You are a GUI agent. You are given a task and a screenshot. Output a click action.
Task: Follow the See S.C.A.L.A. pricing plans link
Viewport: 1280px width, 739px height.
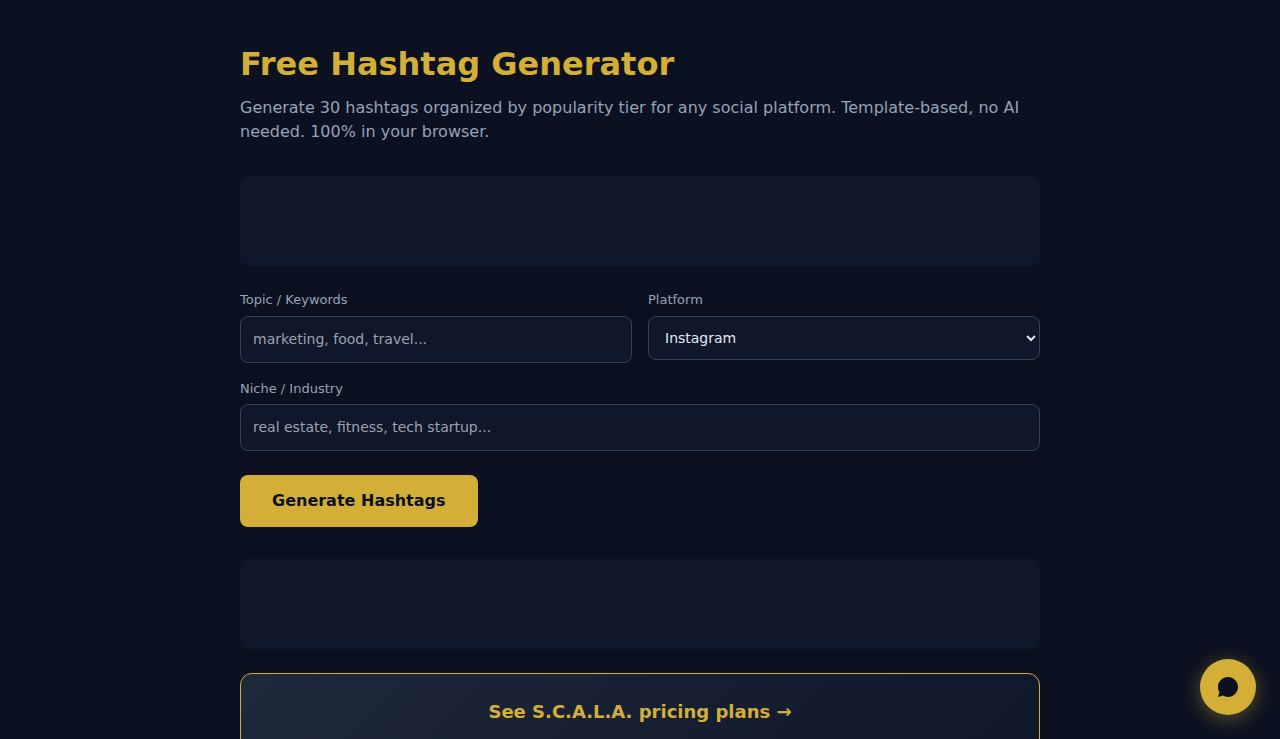pos(640,712)
